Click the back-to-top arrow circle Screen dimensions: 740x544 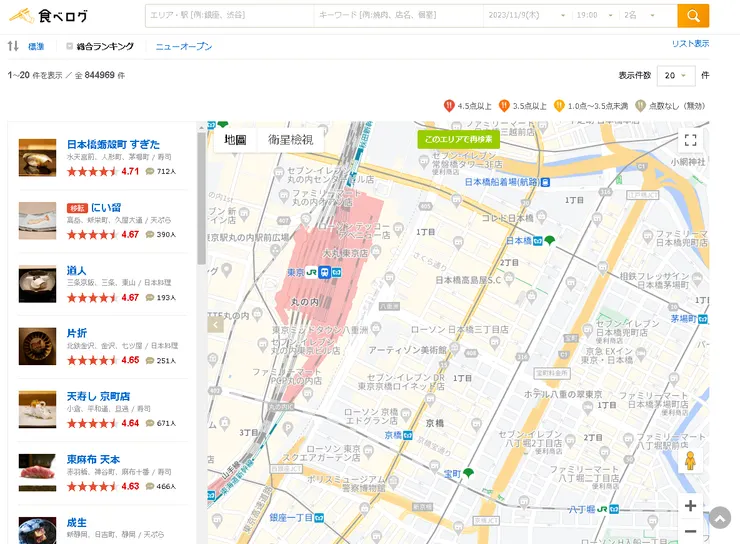pyautogui.click(x=720, y=518)
